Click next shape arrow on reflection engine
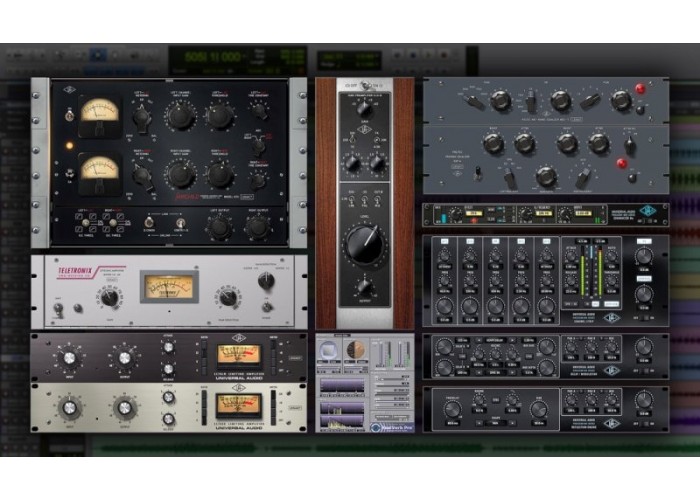 pos(513,422)
